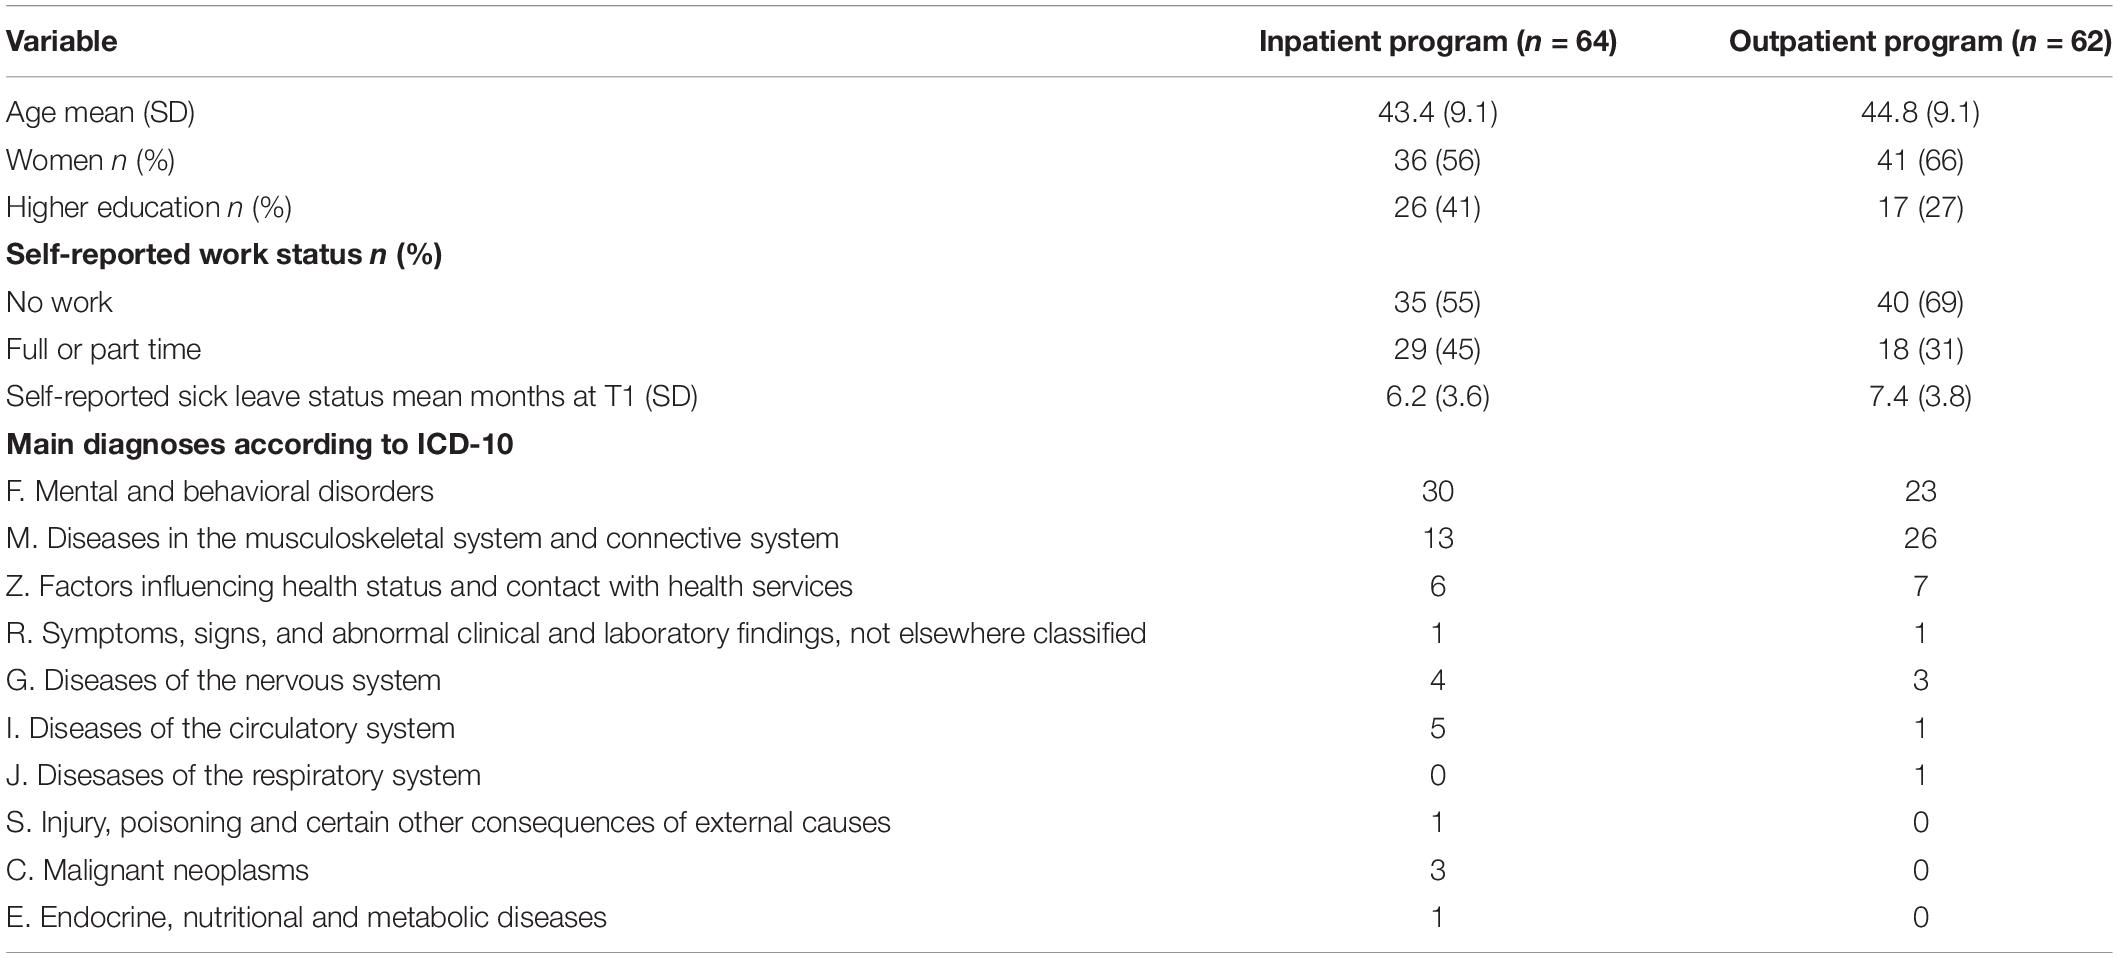Click the inpatient age value 43.4 (9.1)
The width and height of the screenshot is (2118, 958).
(x=1437, y=112)
